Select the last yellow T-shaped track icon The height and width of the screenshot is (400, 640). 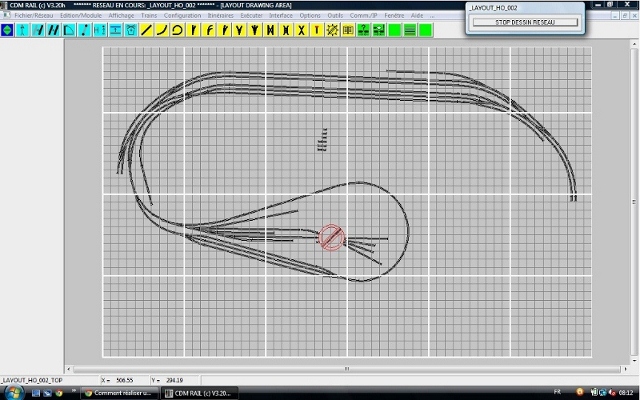click(317, 30)
